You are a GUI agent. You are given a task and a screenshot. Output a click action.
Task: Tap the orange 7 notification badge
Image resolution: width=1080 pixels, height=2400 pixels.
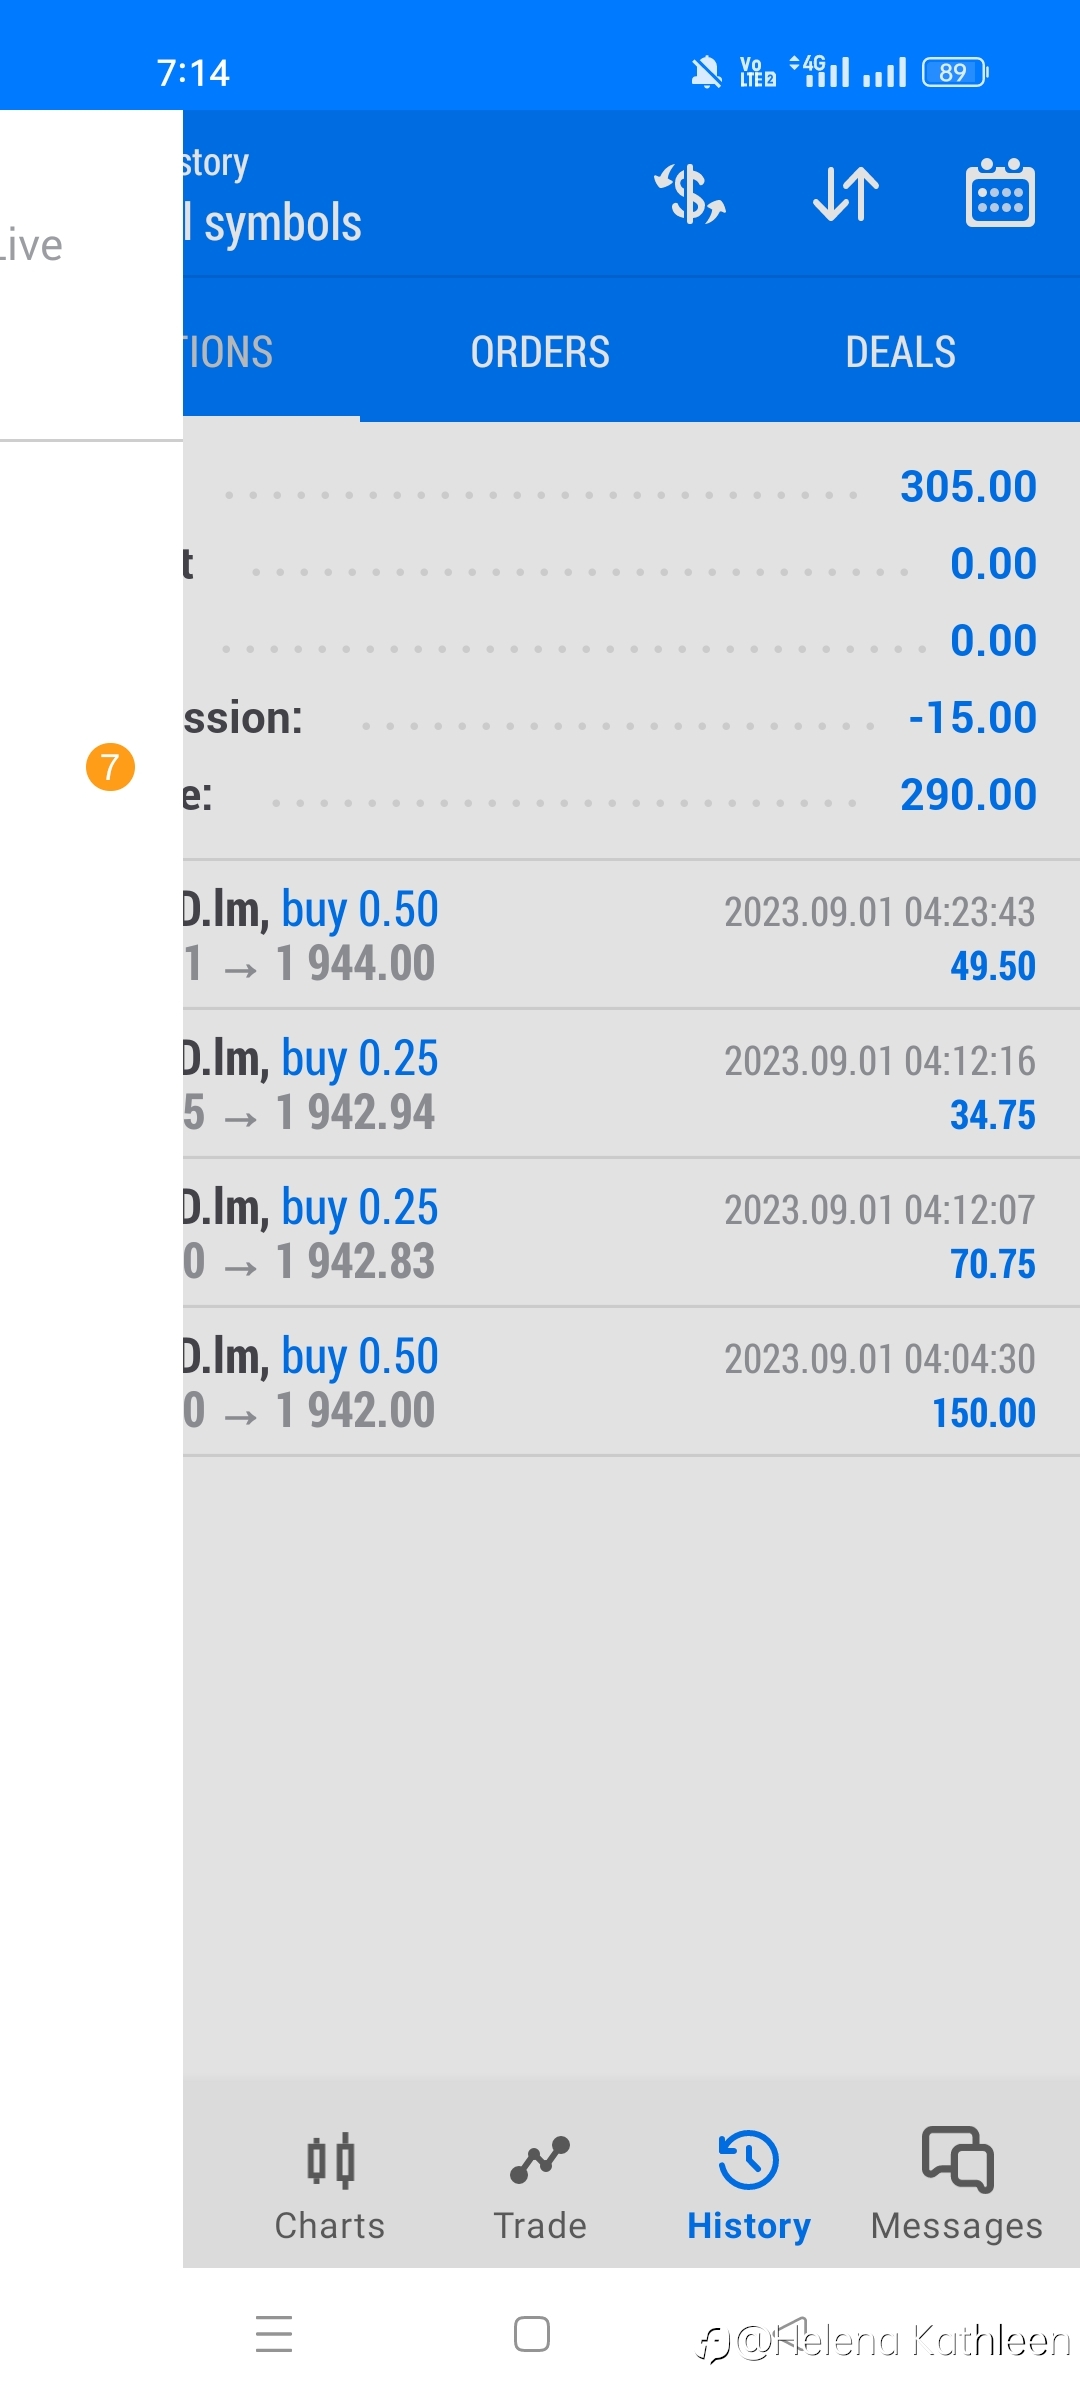click(x=110, y=767)
